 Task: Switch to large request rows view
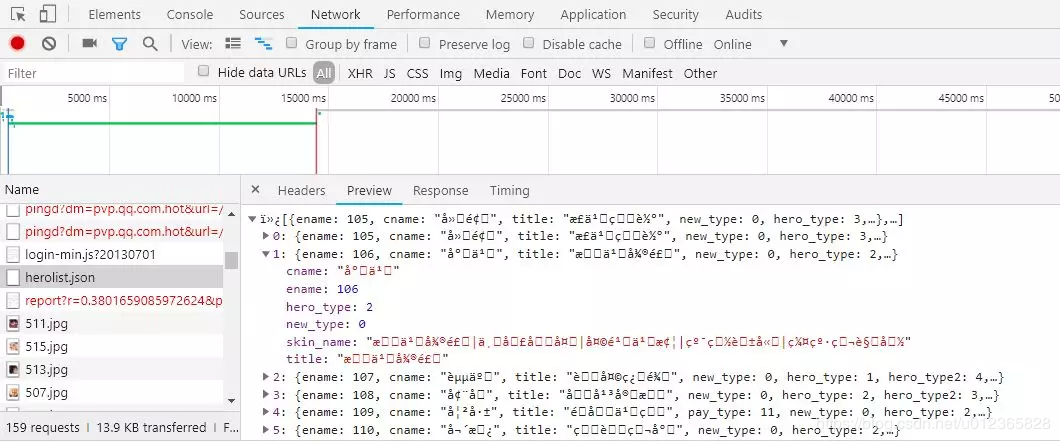pos(233,43)
